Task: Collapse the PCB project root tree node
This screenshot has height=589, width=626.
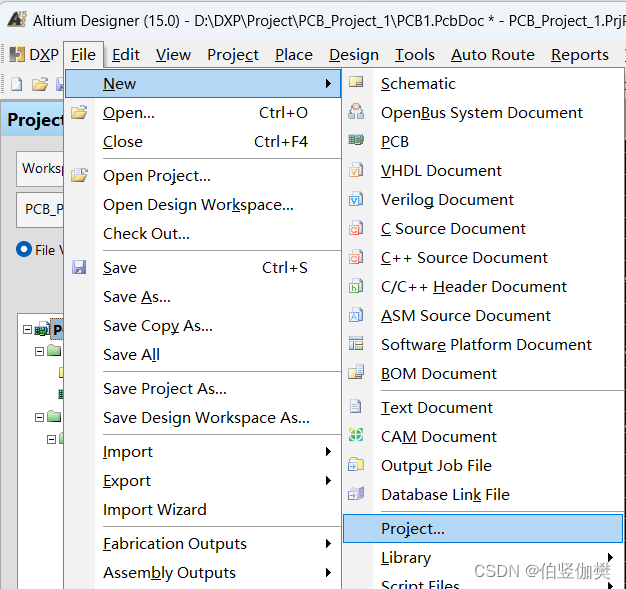Action: [x=27, y=329]
